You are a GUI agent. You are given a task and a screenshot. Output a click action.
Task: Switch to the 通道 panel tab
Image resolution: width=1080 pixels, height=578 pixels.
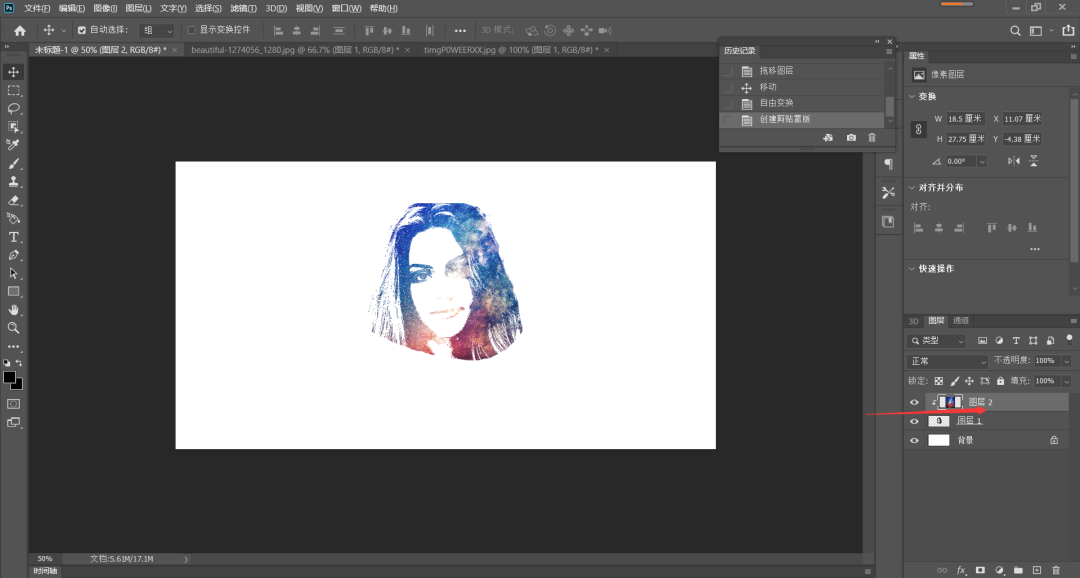click(960, 321)
